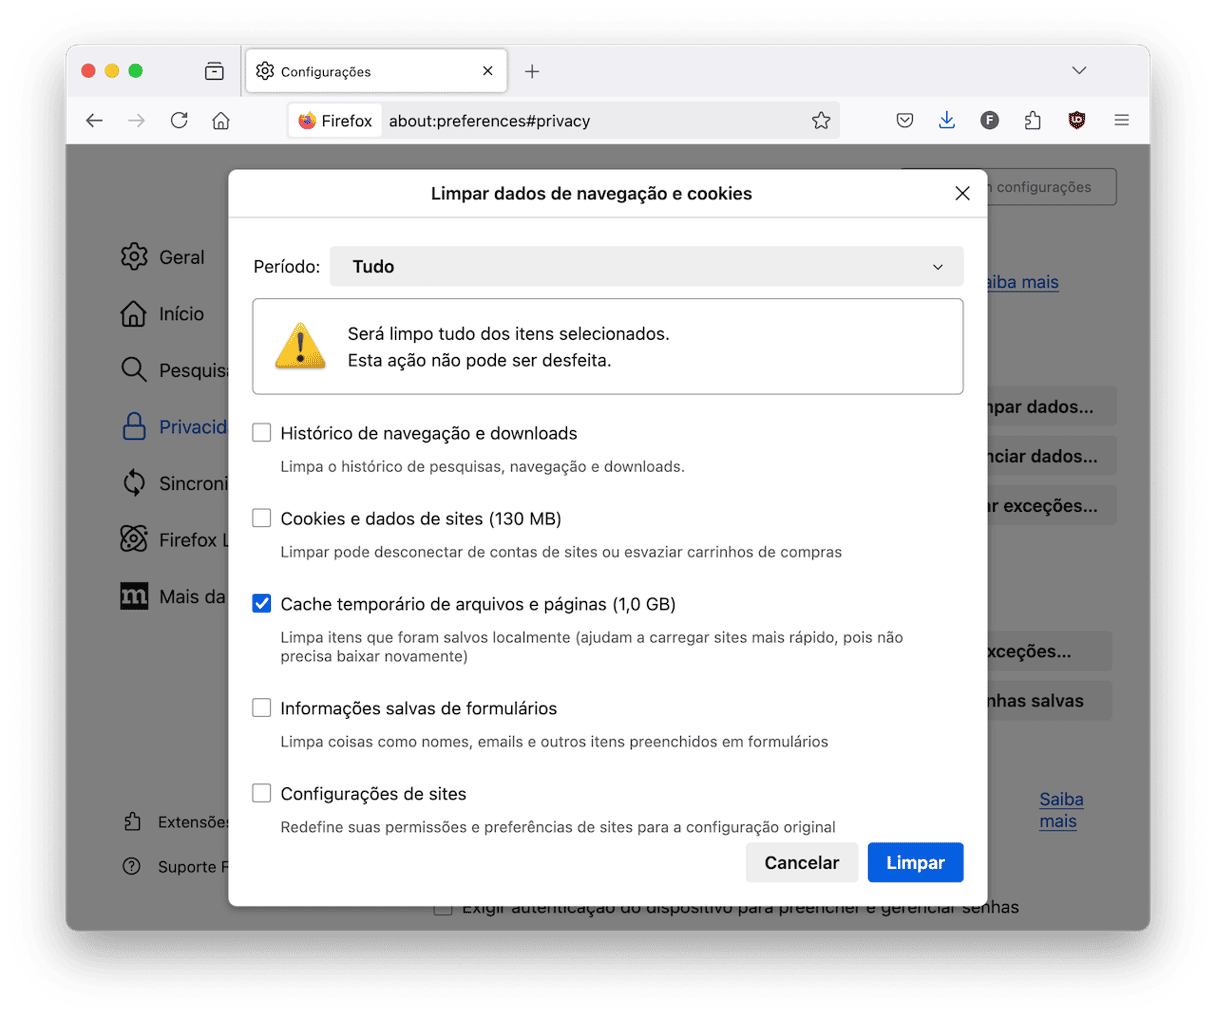Viewport: 1216px width, 1018px height.
Task: Click the uBlock shield extension icon
Action: (1077, 121)
